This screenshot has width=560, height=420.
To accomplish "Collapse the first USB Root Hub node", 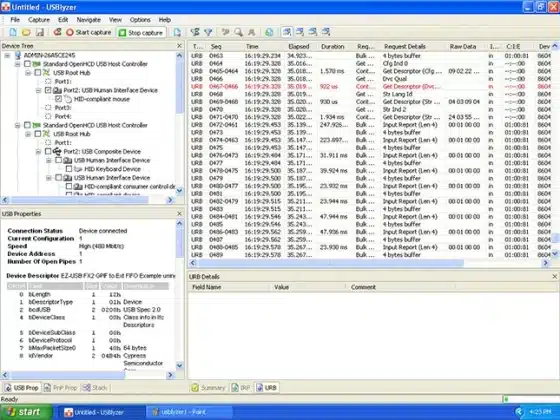I will click(x=28, y=73).
